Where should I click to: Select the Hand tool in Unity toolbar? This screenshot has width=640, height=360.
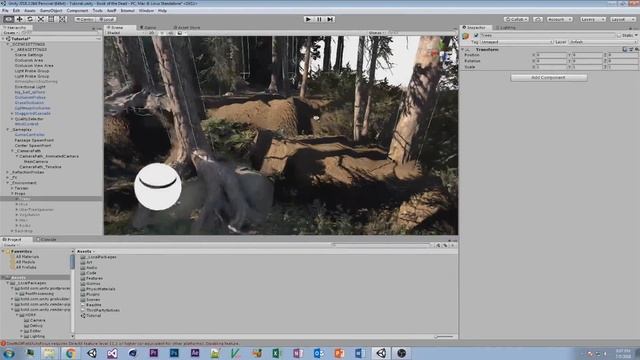tap(9, 19)
